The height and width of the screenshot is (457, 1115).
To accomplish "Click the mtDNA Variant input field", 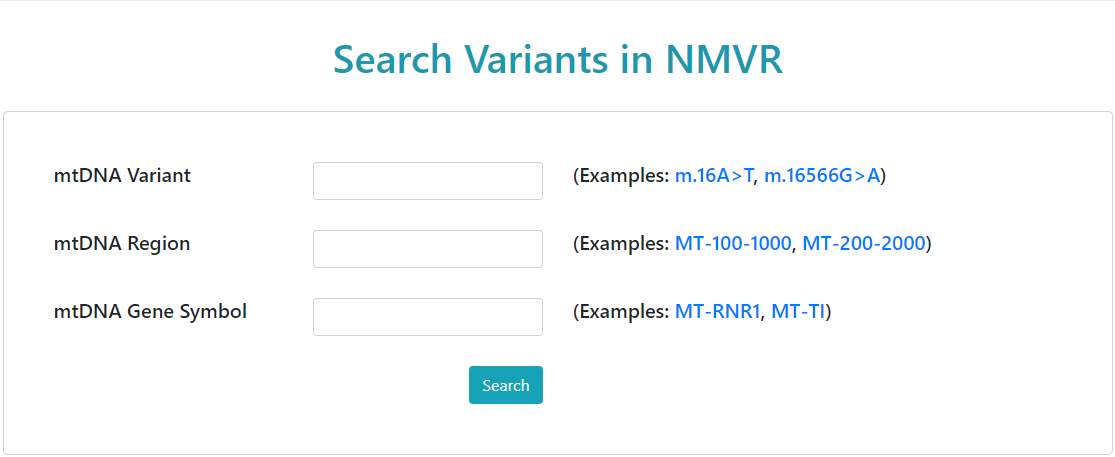I will click(427, 181).
